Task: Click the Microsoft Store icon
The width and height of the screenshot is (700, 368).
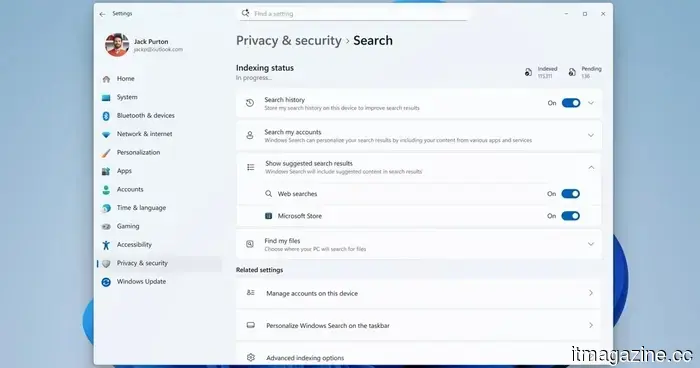Action: [x=268, y=216]
